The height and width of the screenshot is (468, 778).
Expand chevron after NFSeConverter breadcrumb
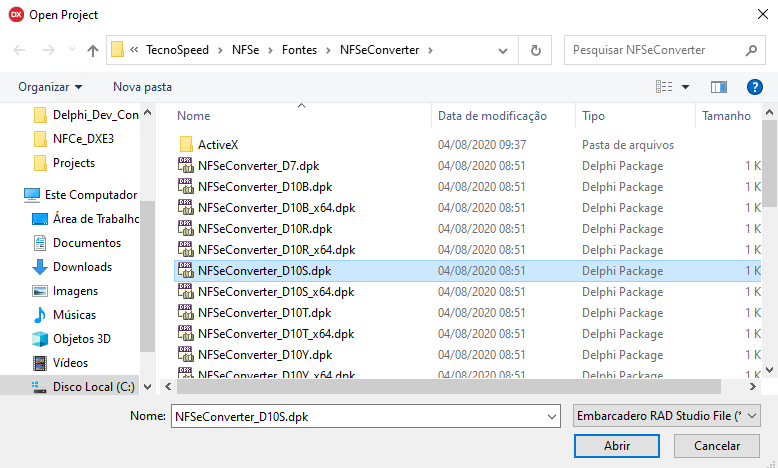coord(430,50)
